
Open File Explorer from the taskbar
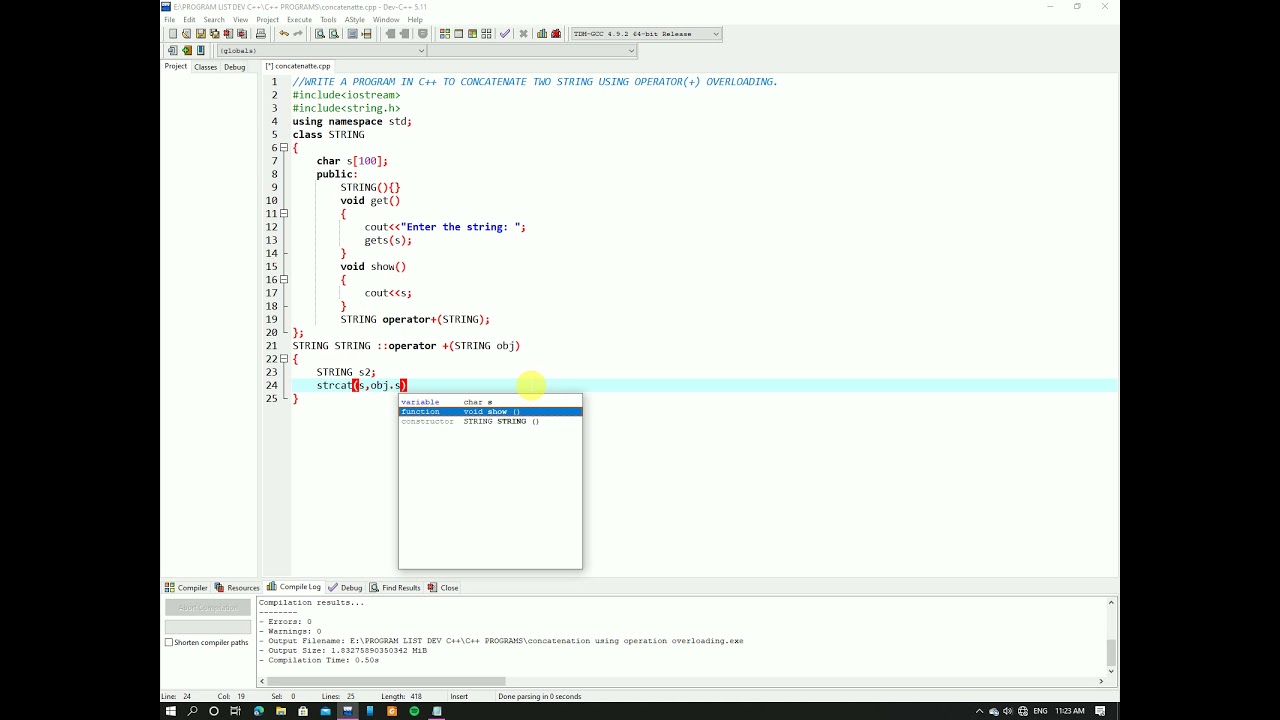pyautogui.click(x=281, y=711)
